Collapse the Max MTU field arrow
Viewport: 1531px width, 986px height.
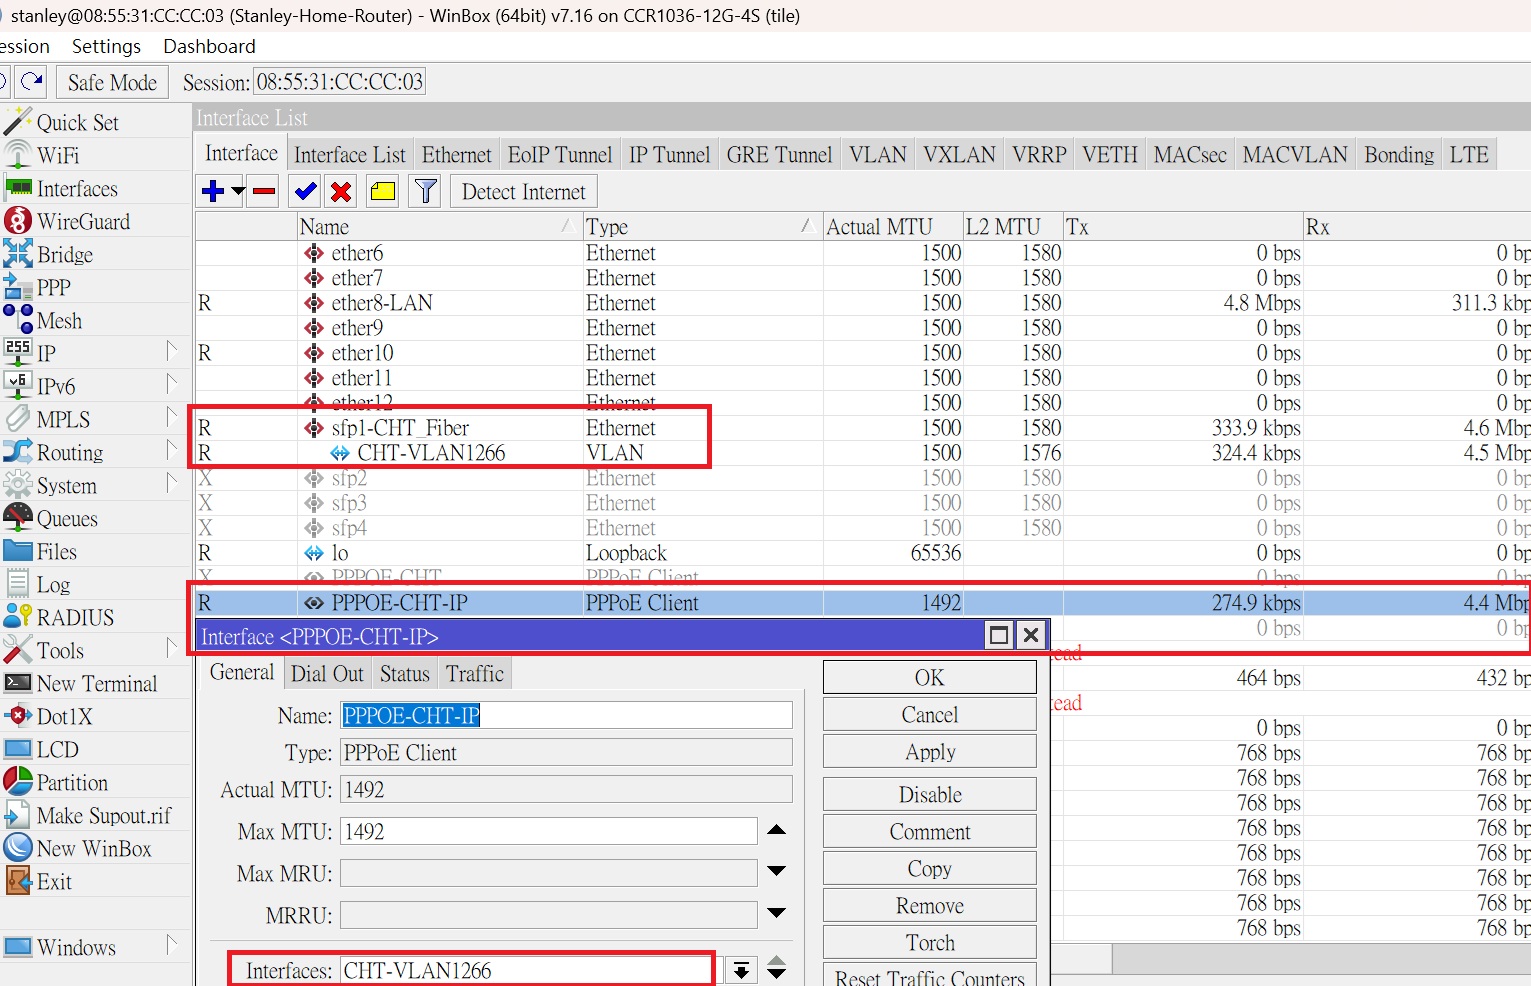coord(776,831)
